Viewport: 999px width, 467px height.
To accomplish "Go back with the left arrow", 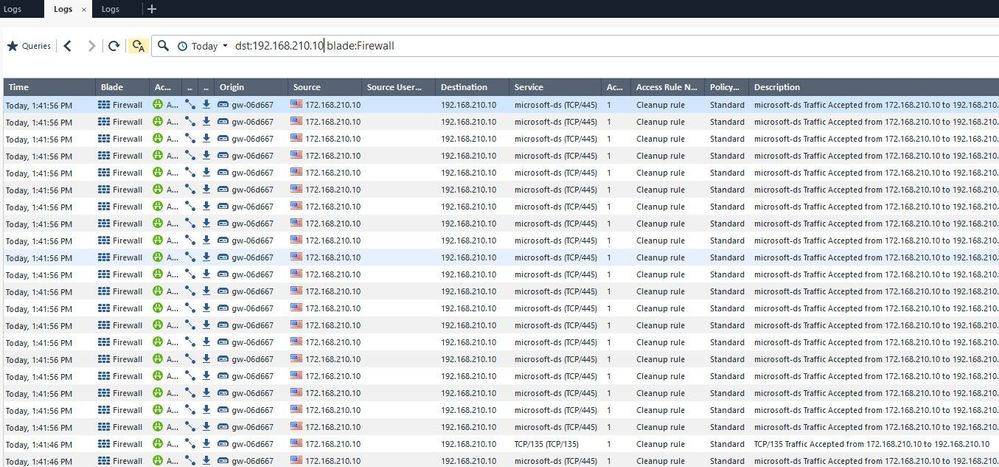I will [x=67, y=46].
